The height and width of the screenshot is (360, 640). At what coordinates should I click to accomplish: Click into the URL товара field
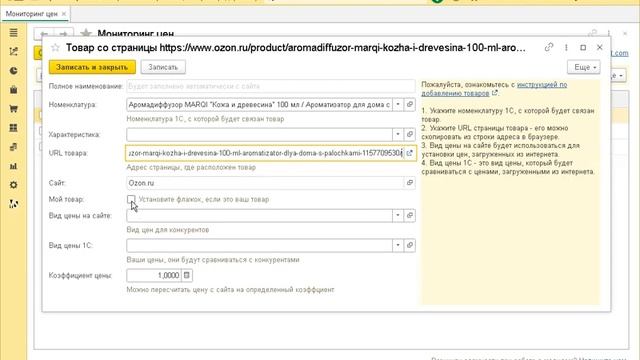coord(265,153)
